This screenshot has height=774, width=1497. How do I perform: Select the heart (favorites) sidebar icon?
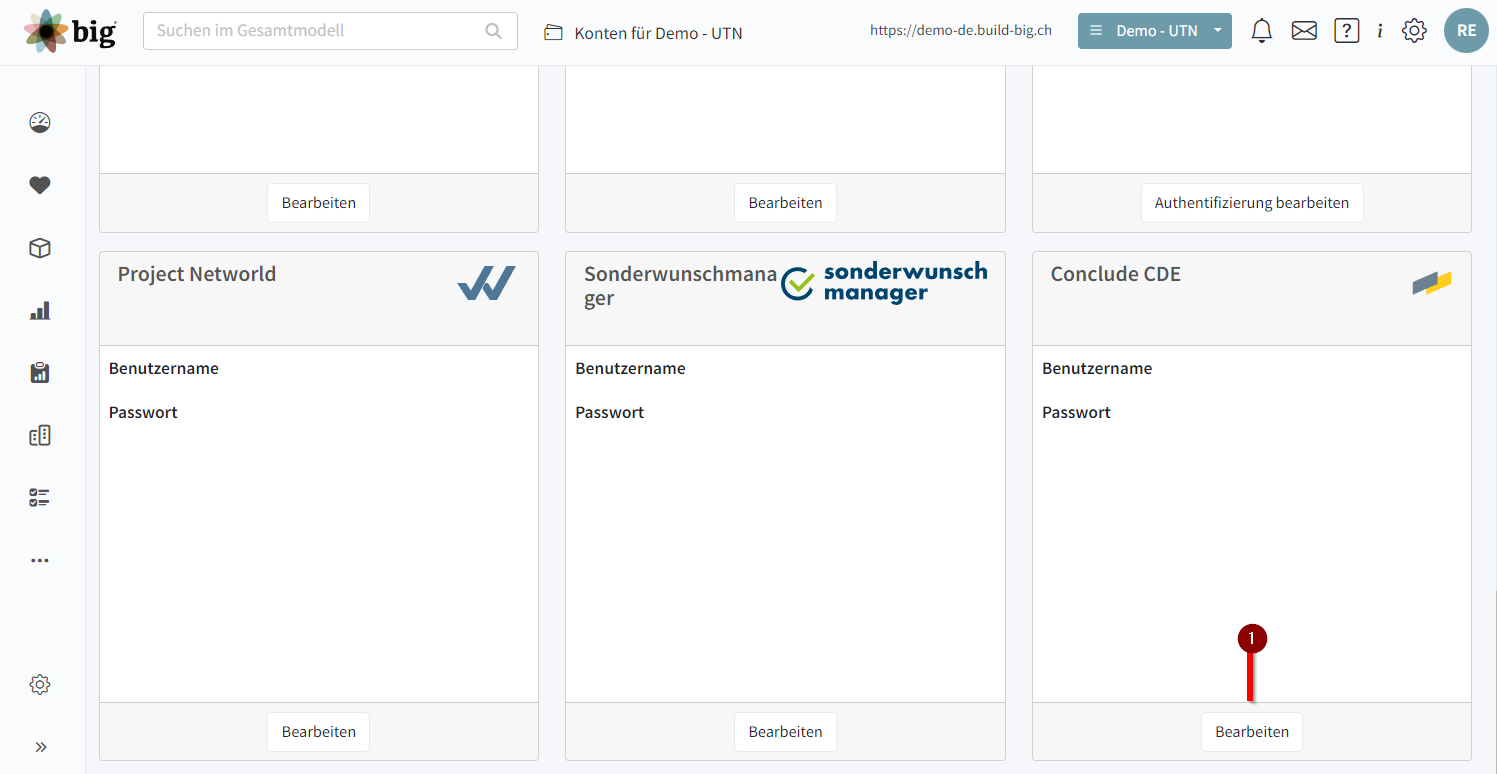click(40, 185)
